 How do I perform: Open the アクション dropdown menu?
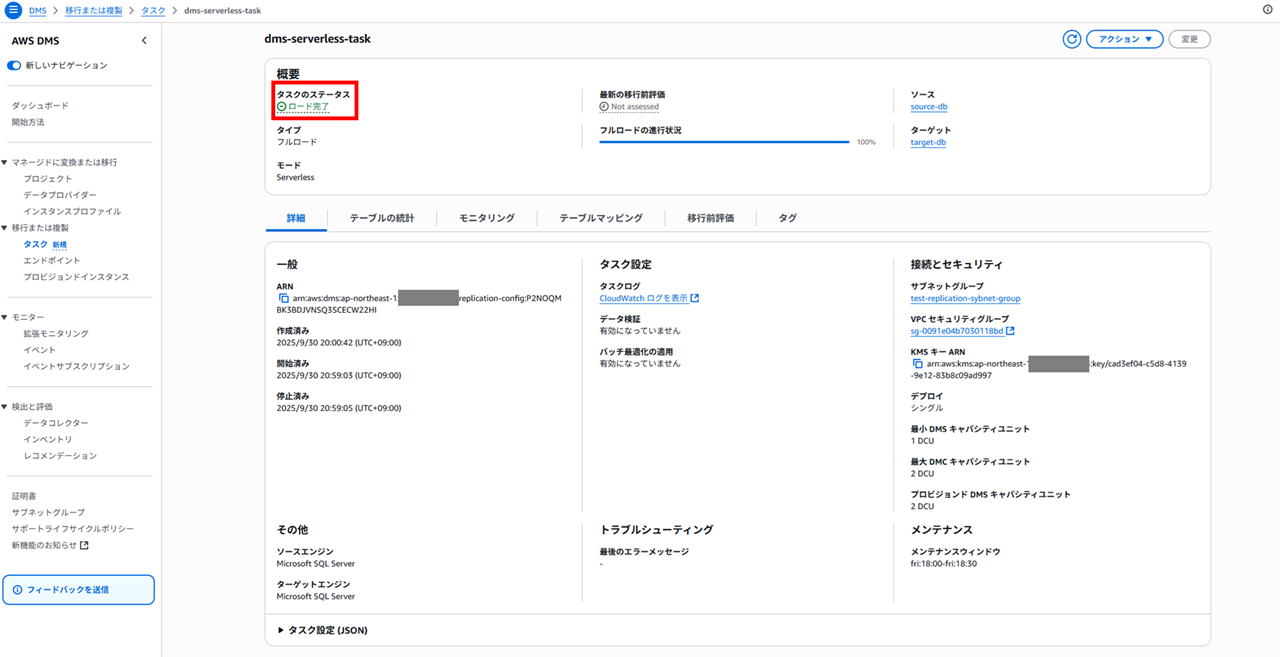click(x=1125, y=39)
